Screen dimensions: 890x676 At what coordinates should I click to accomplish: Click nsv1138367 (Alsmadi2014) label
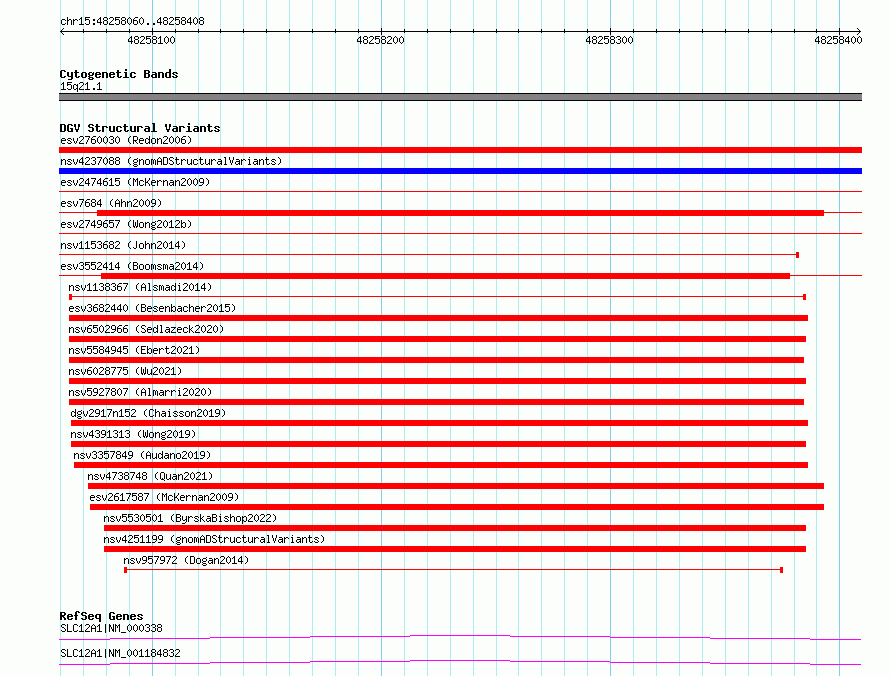140,287
